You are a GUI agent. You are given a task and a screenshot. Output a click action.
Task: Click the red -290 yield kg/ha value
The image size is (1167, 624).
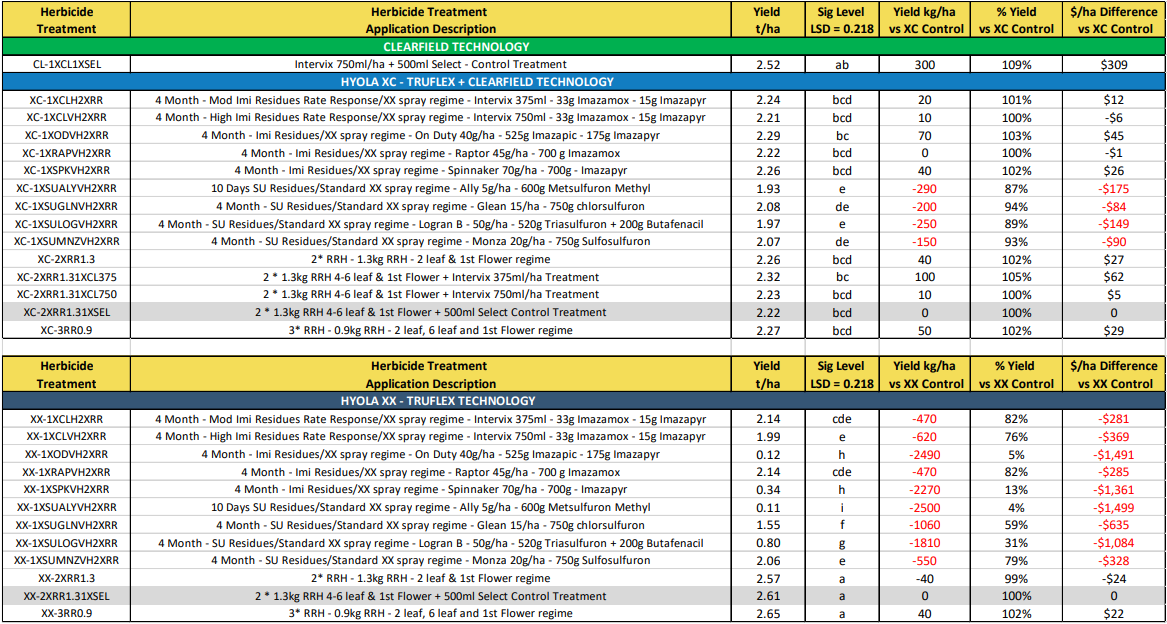tap(926, 188)
